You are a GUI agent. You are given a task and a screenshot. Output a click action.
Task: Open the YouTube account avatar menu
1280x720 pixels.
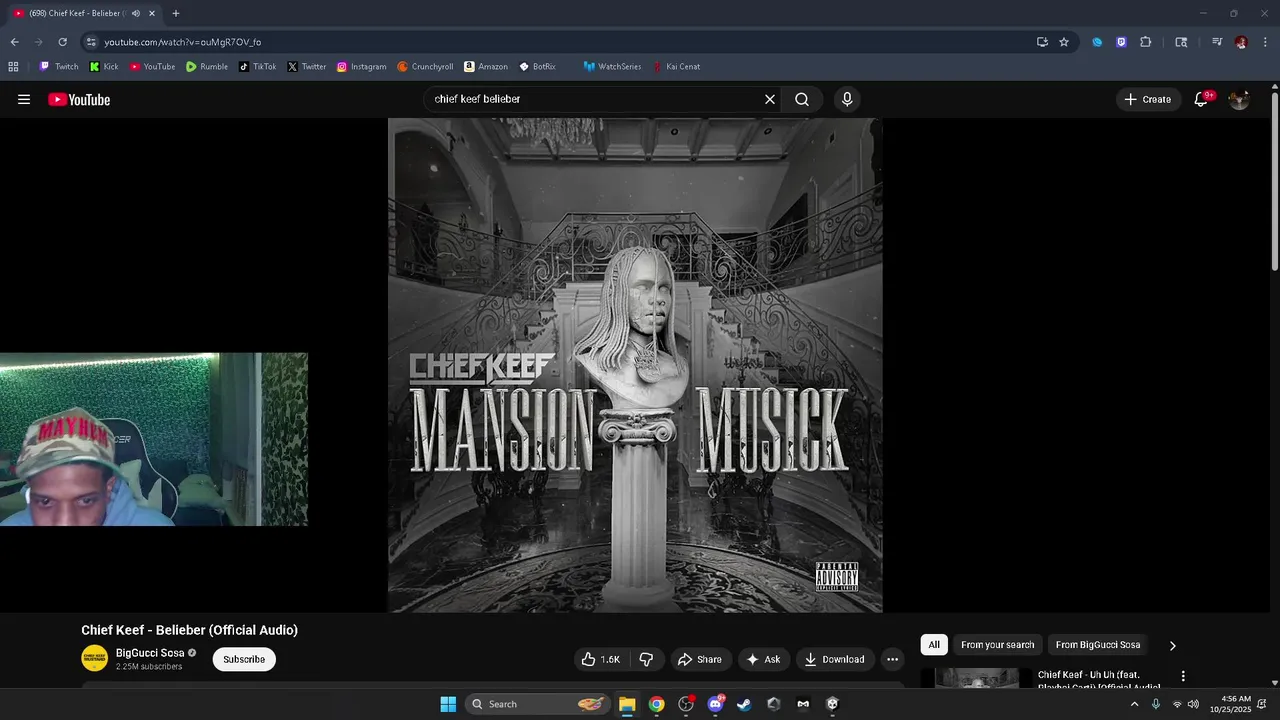click(1239, 99)
